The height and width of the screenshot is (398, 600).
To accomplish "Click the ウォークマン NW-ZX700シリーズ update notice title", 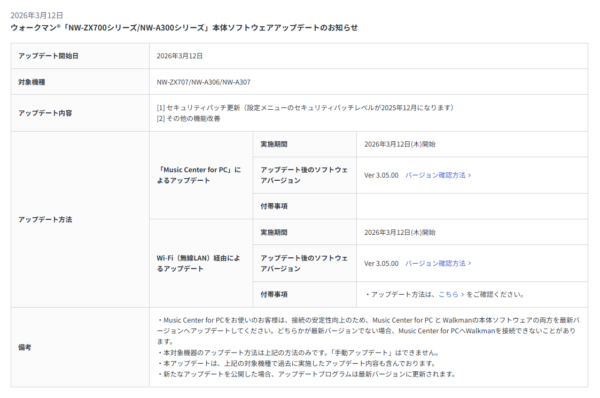I will pos(184,28).
